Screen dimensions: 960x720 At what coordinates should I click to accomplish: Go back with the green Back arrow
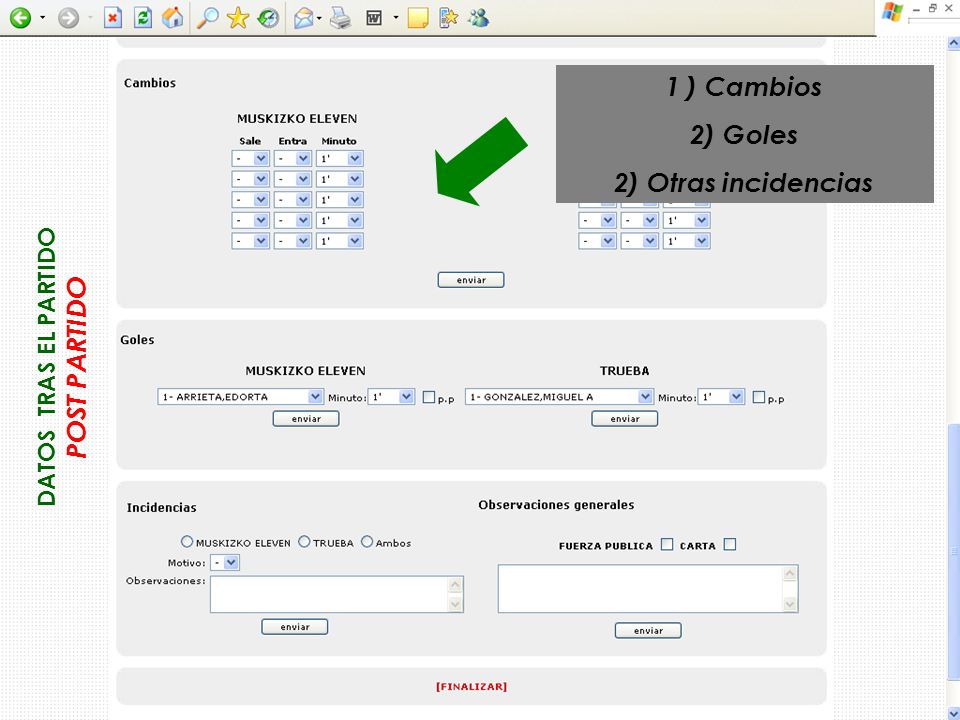click(x=20, y=18)
